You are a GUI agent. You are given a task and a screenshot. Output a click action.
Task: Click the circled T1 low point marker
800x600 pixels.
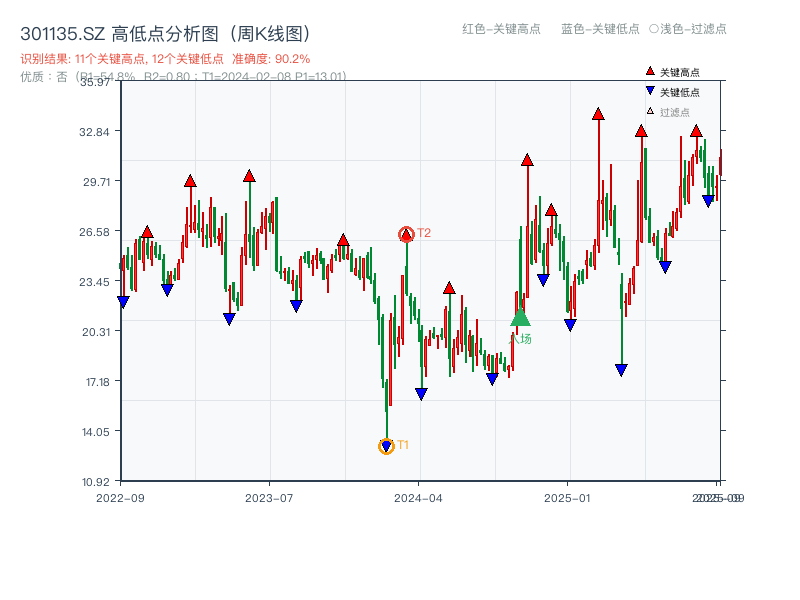[x=387, y=444]
